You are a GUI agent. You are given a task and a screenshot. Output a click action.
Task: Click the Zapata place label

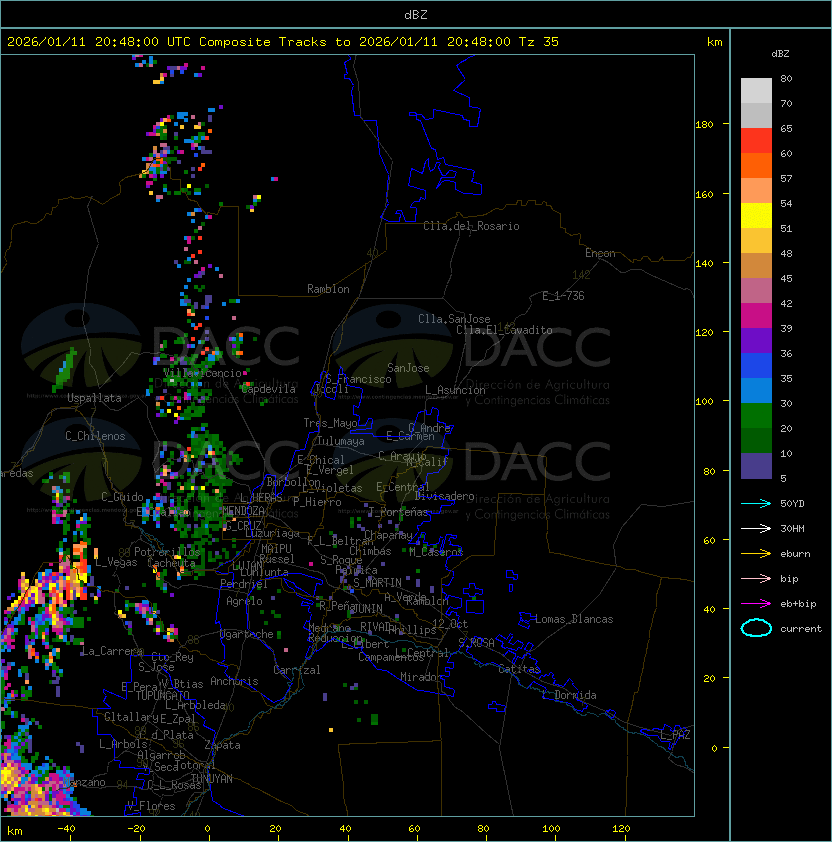point(222,745)
